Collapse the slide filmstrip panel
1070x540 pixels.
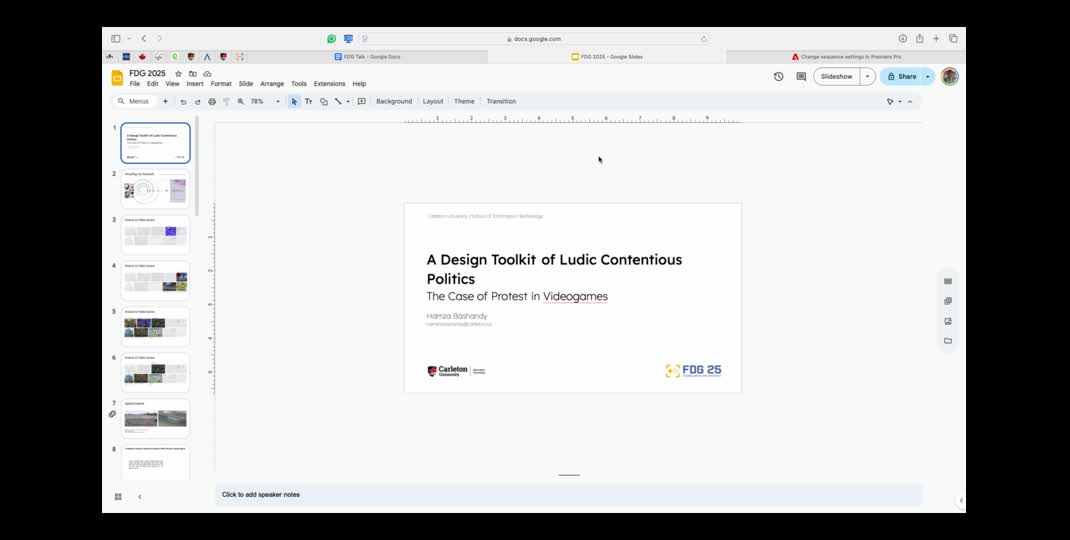point(139,496)
